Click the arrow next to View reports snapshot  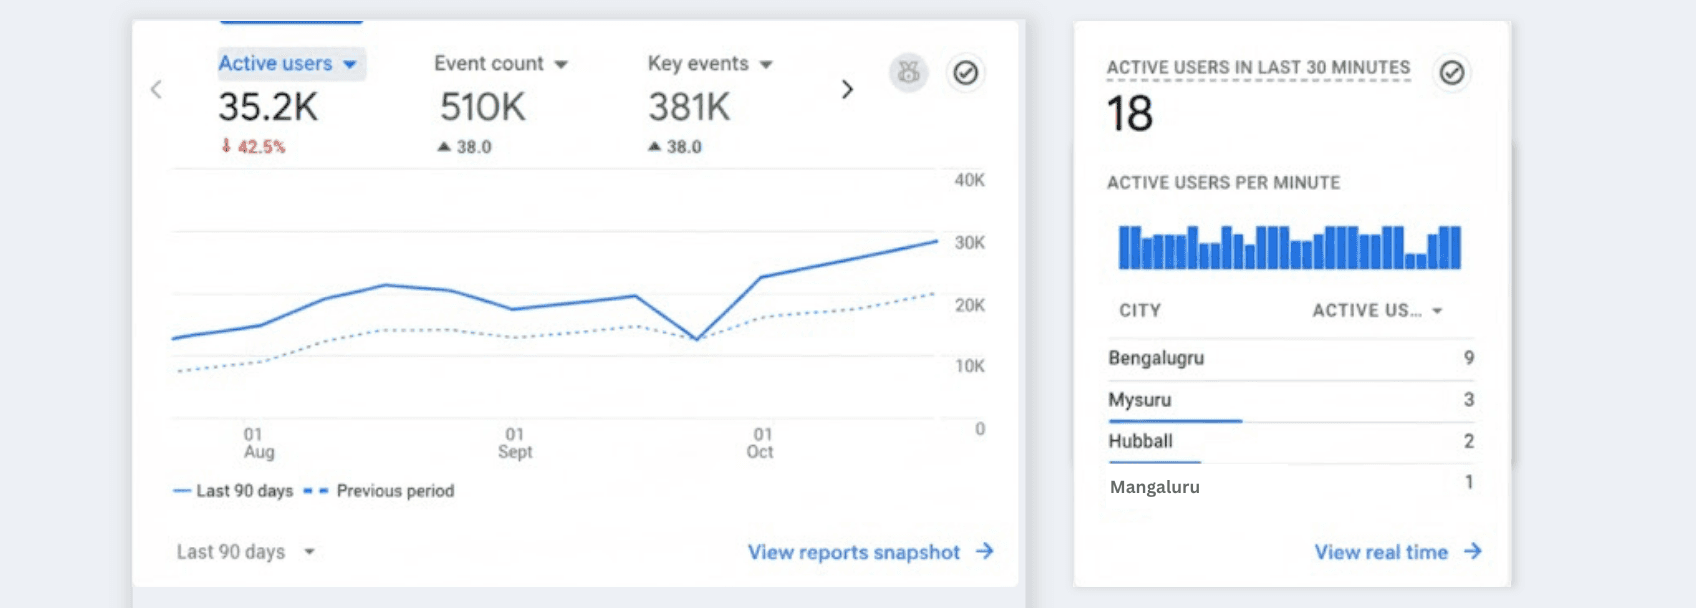point(985,551)
